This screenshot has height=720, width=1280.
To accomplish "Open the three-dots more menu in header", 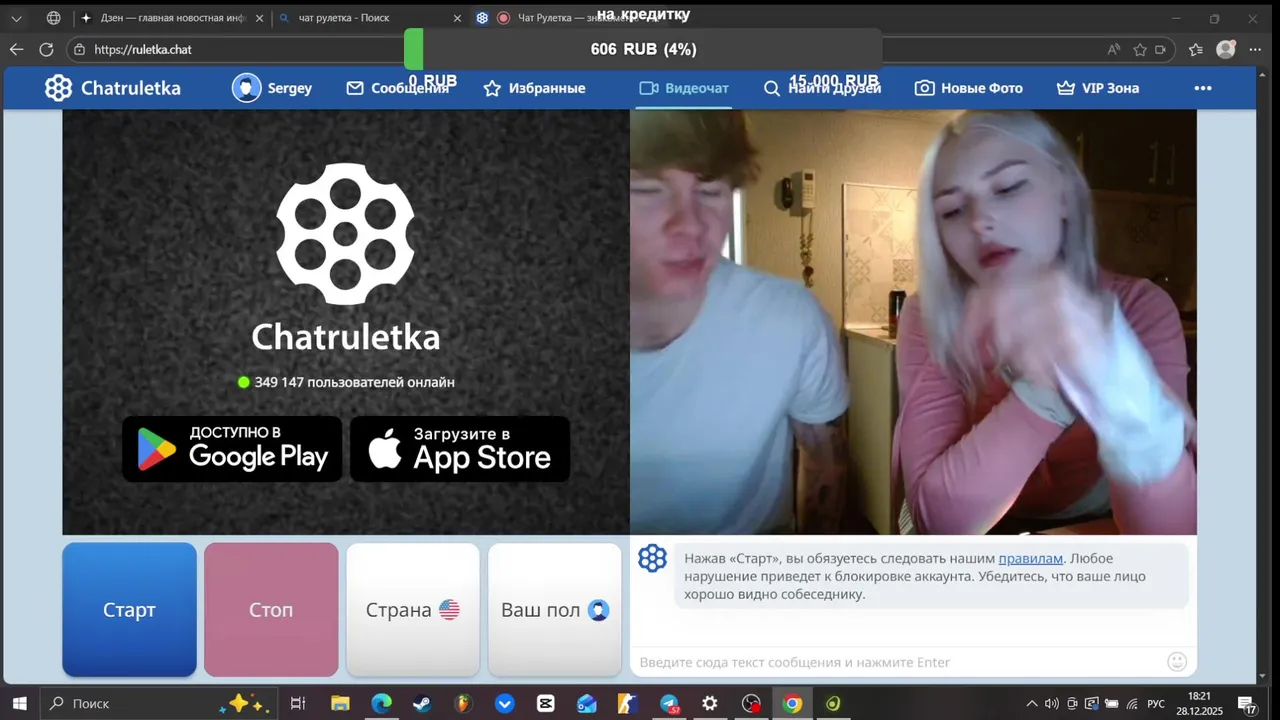I will pos(1203,88).
